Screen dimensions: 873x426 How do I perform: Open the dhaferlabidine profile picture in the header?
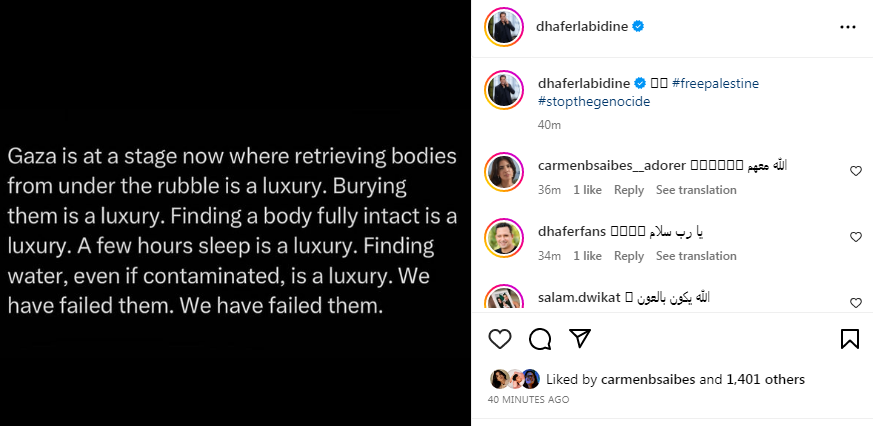(504, 27)
